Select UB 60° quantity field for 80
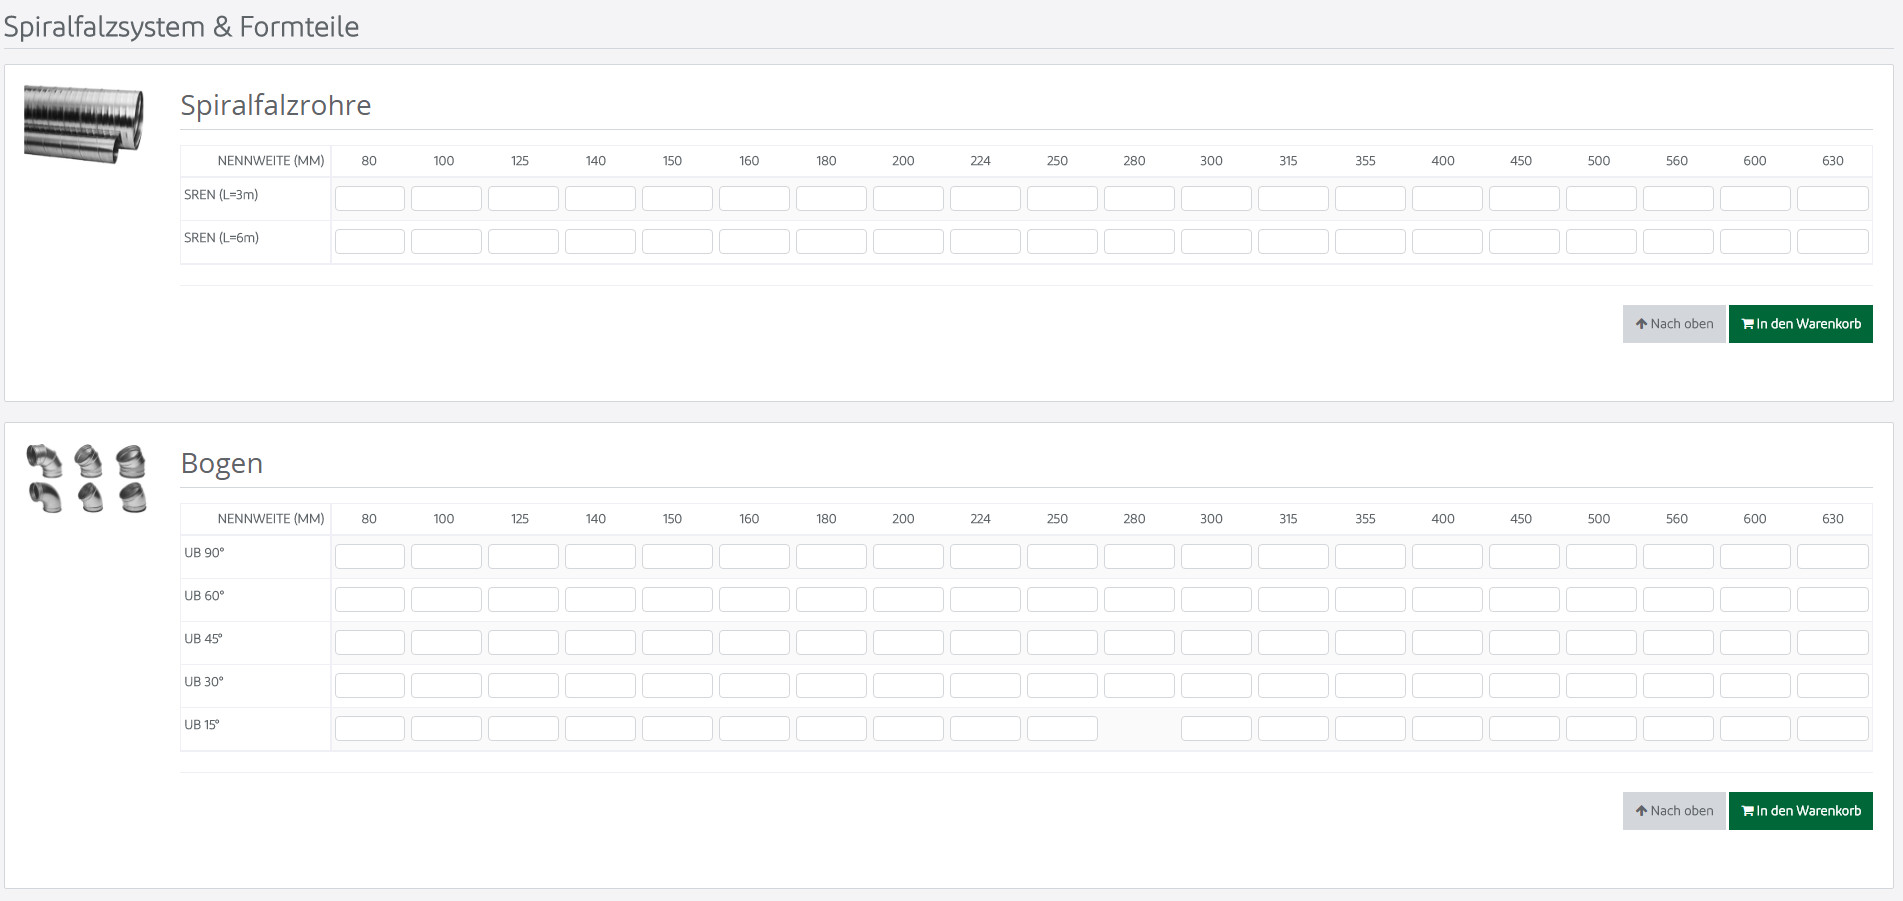Screen dimensions: 1903x901 370,599
